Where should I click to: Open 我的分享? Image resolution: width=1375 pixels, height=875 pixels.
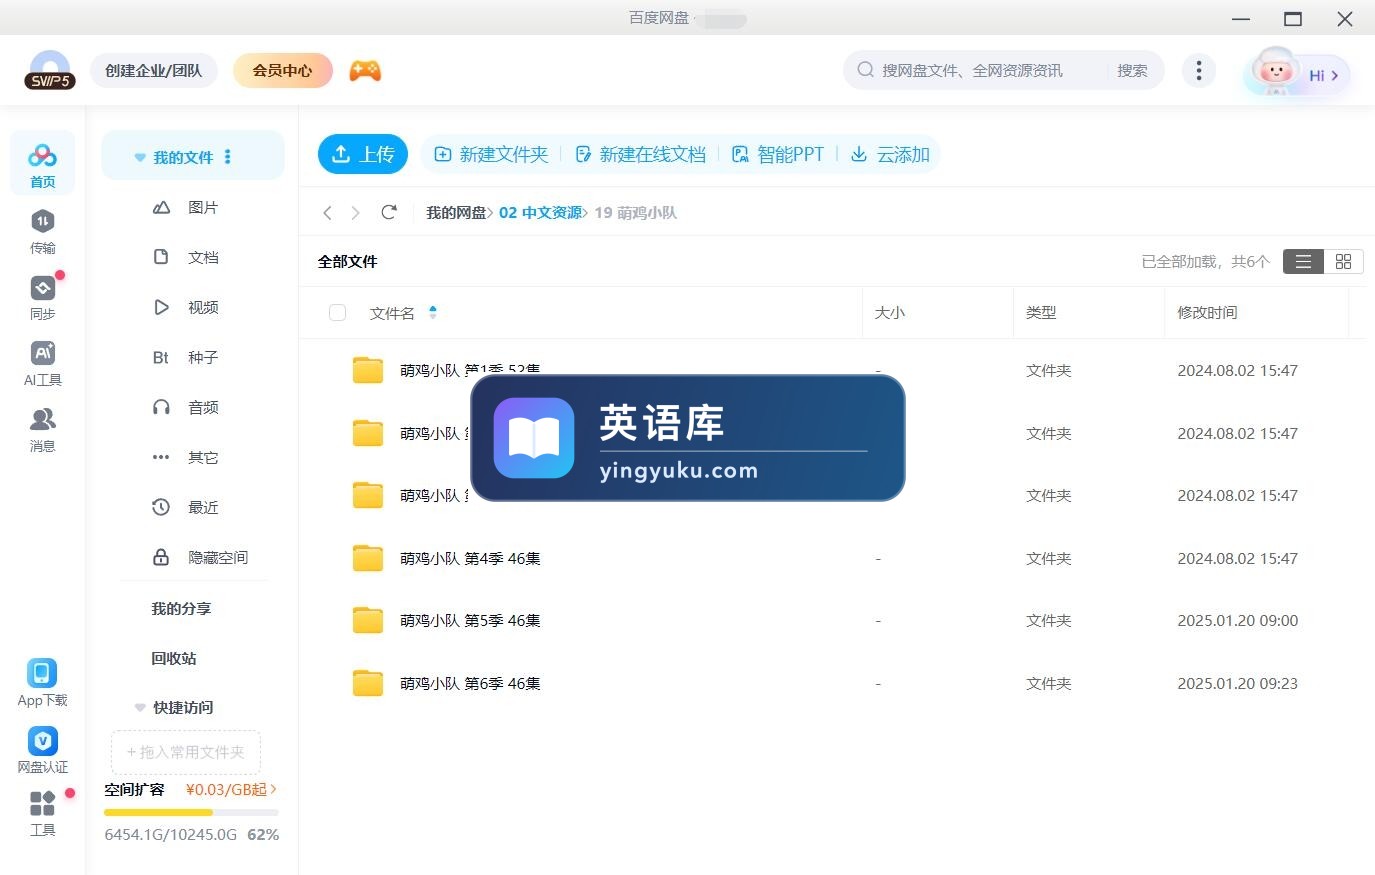point(181,608)
